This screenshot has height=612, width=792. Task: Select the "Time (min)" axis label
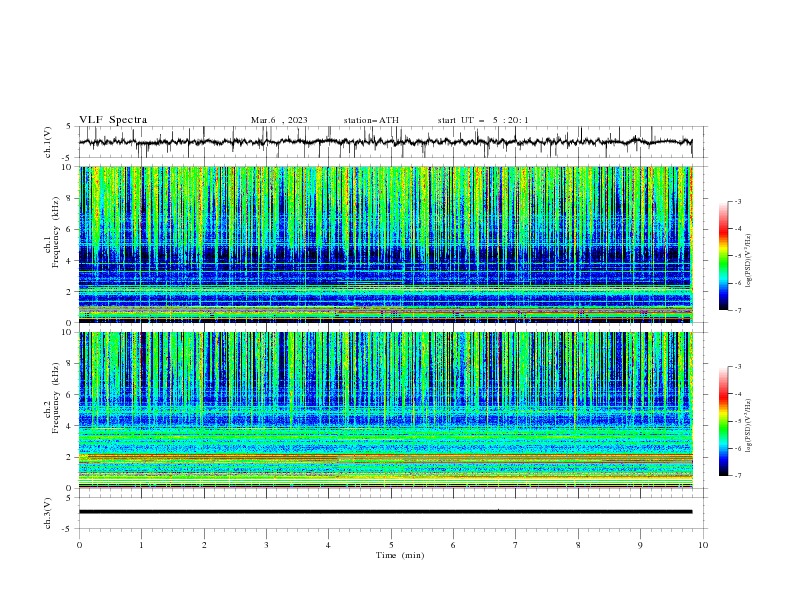pos(400,555)
